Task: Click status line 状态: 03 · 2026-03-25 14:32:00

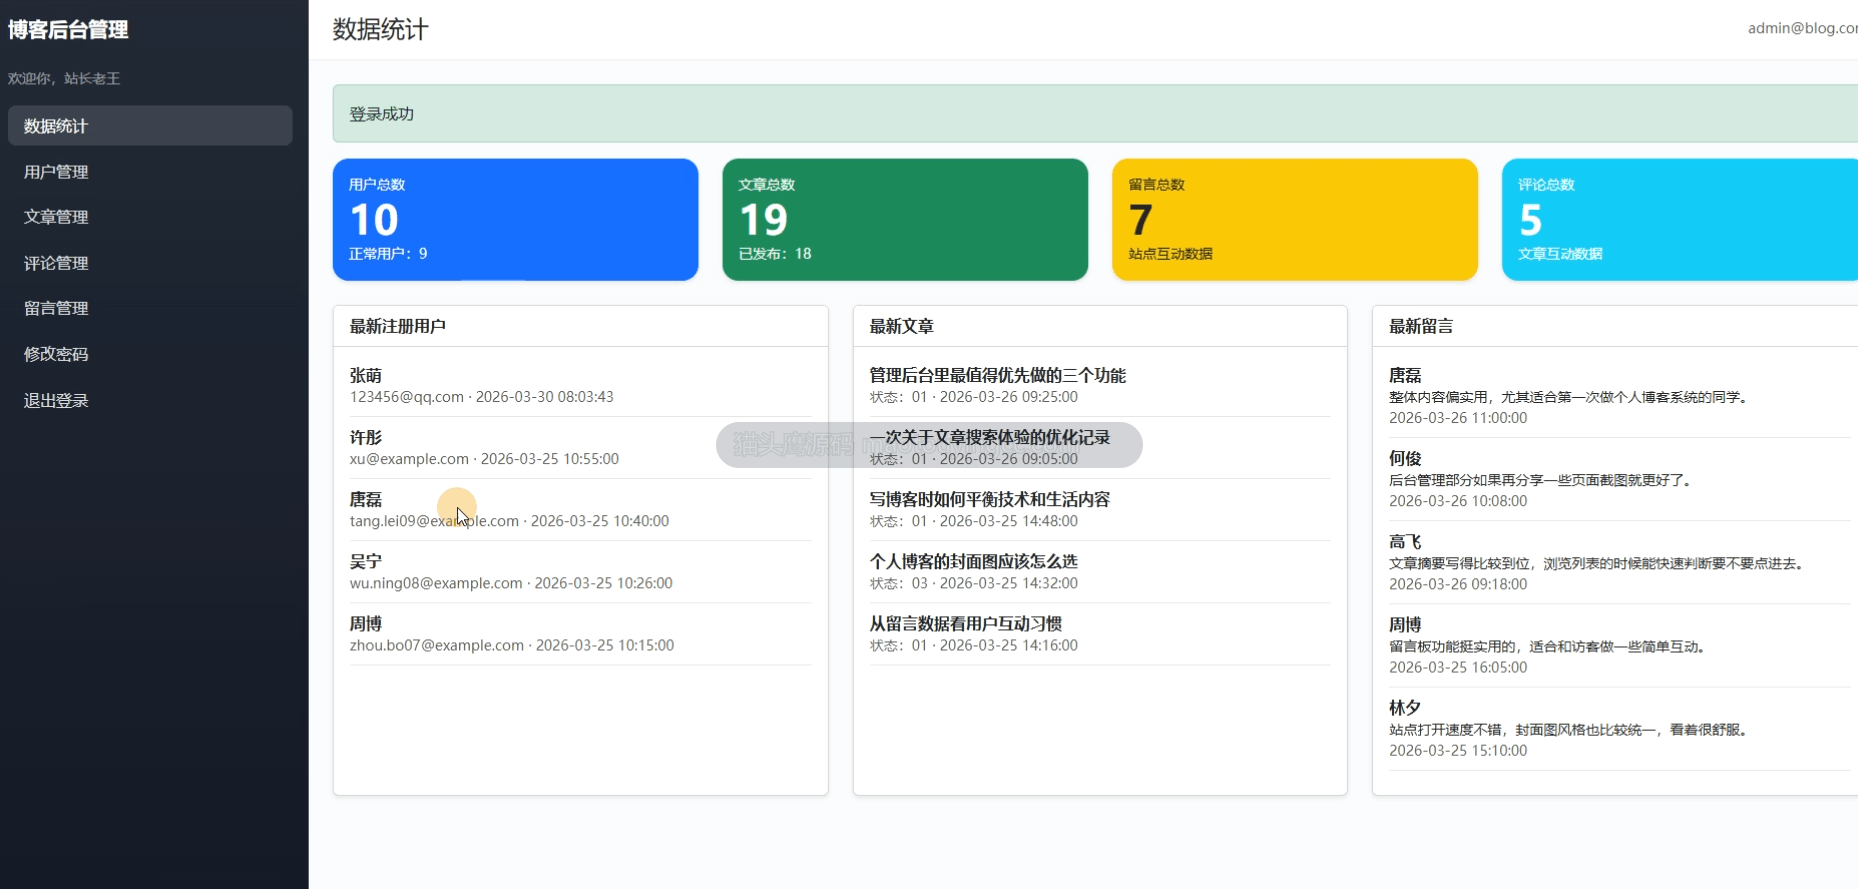Action: click(x=973, y=583)
